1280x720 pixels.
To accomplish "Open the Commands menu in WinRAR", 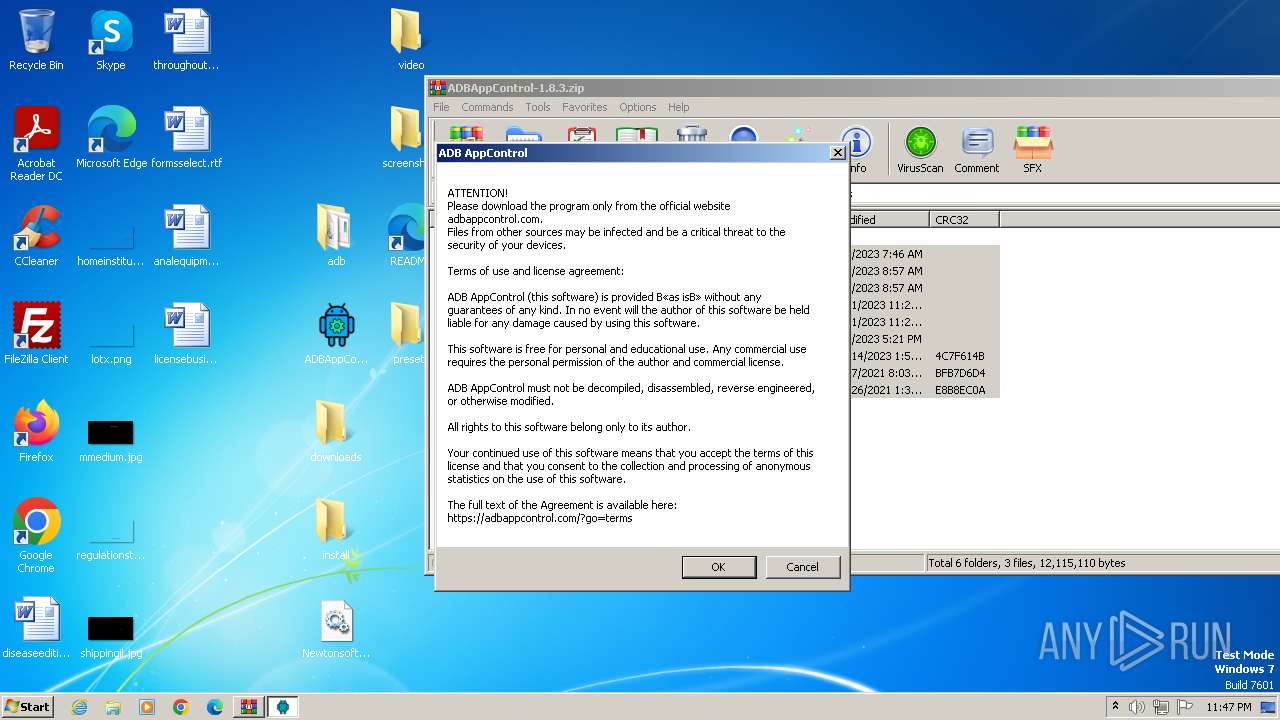I will tap(487, 107).
